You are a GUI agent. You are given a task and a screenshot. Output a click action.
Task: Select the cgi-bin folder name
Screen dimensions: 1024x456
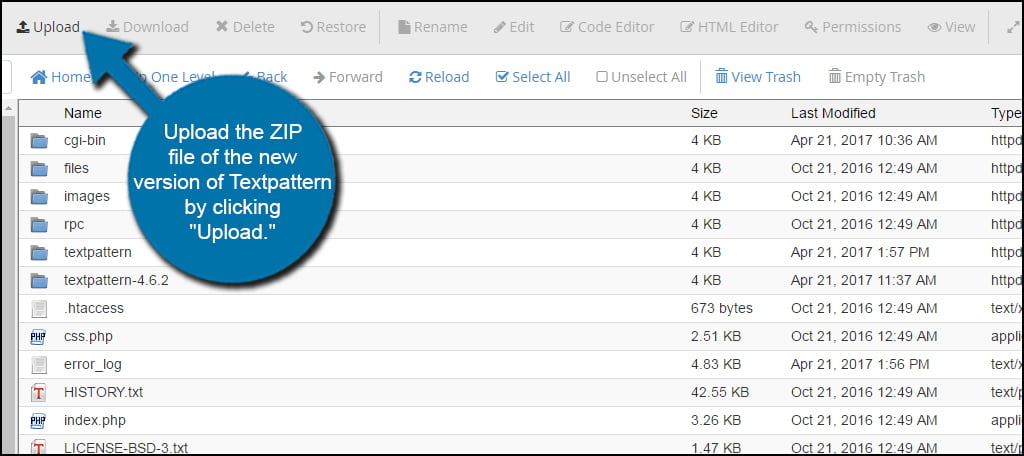click(x=85, y=140)
